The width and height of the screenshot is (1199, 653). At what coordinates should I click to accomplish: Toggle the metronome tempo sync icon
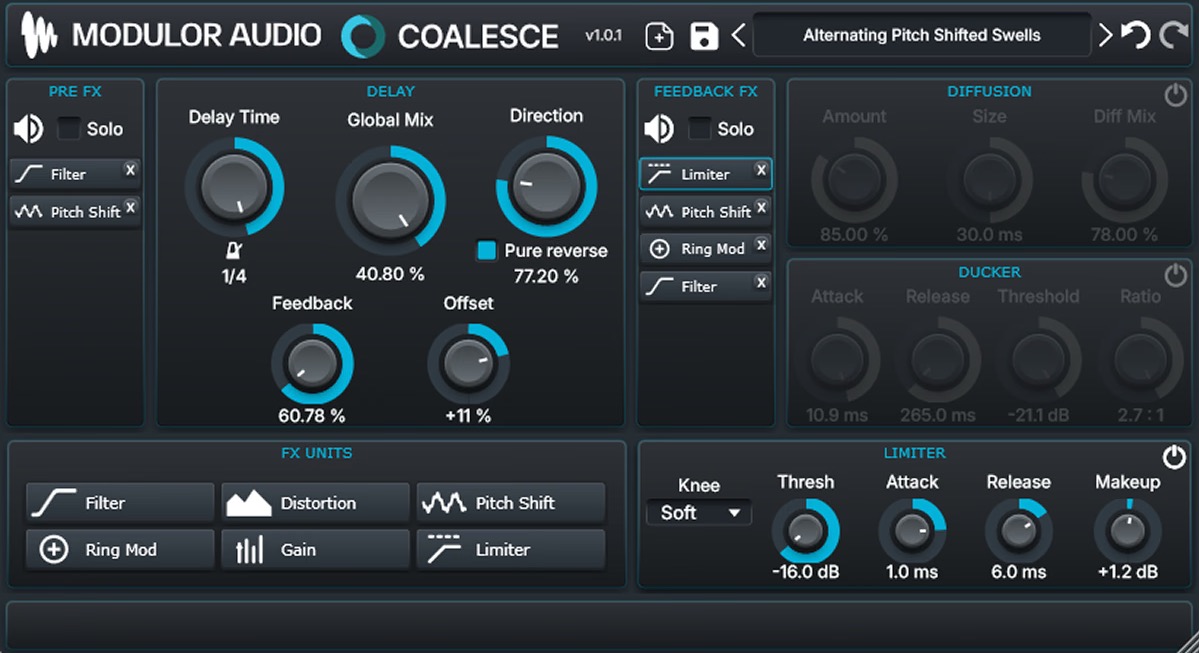click(234, 250)
